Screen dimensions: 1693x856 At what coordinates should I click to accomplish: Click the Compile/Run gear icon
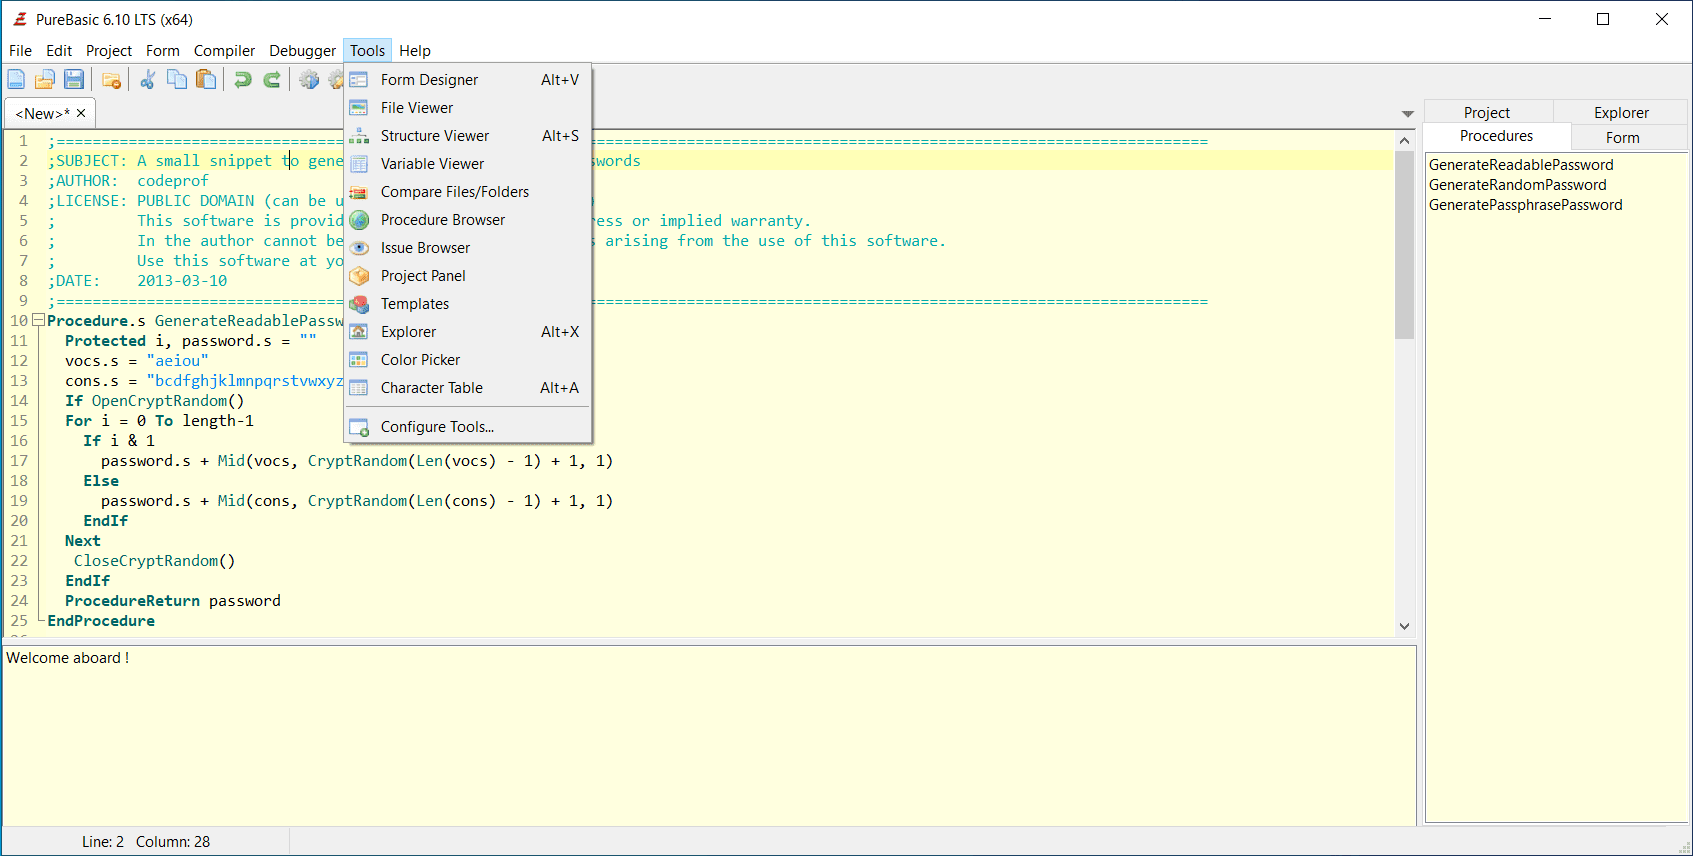click(x=309, y=80)
